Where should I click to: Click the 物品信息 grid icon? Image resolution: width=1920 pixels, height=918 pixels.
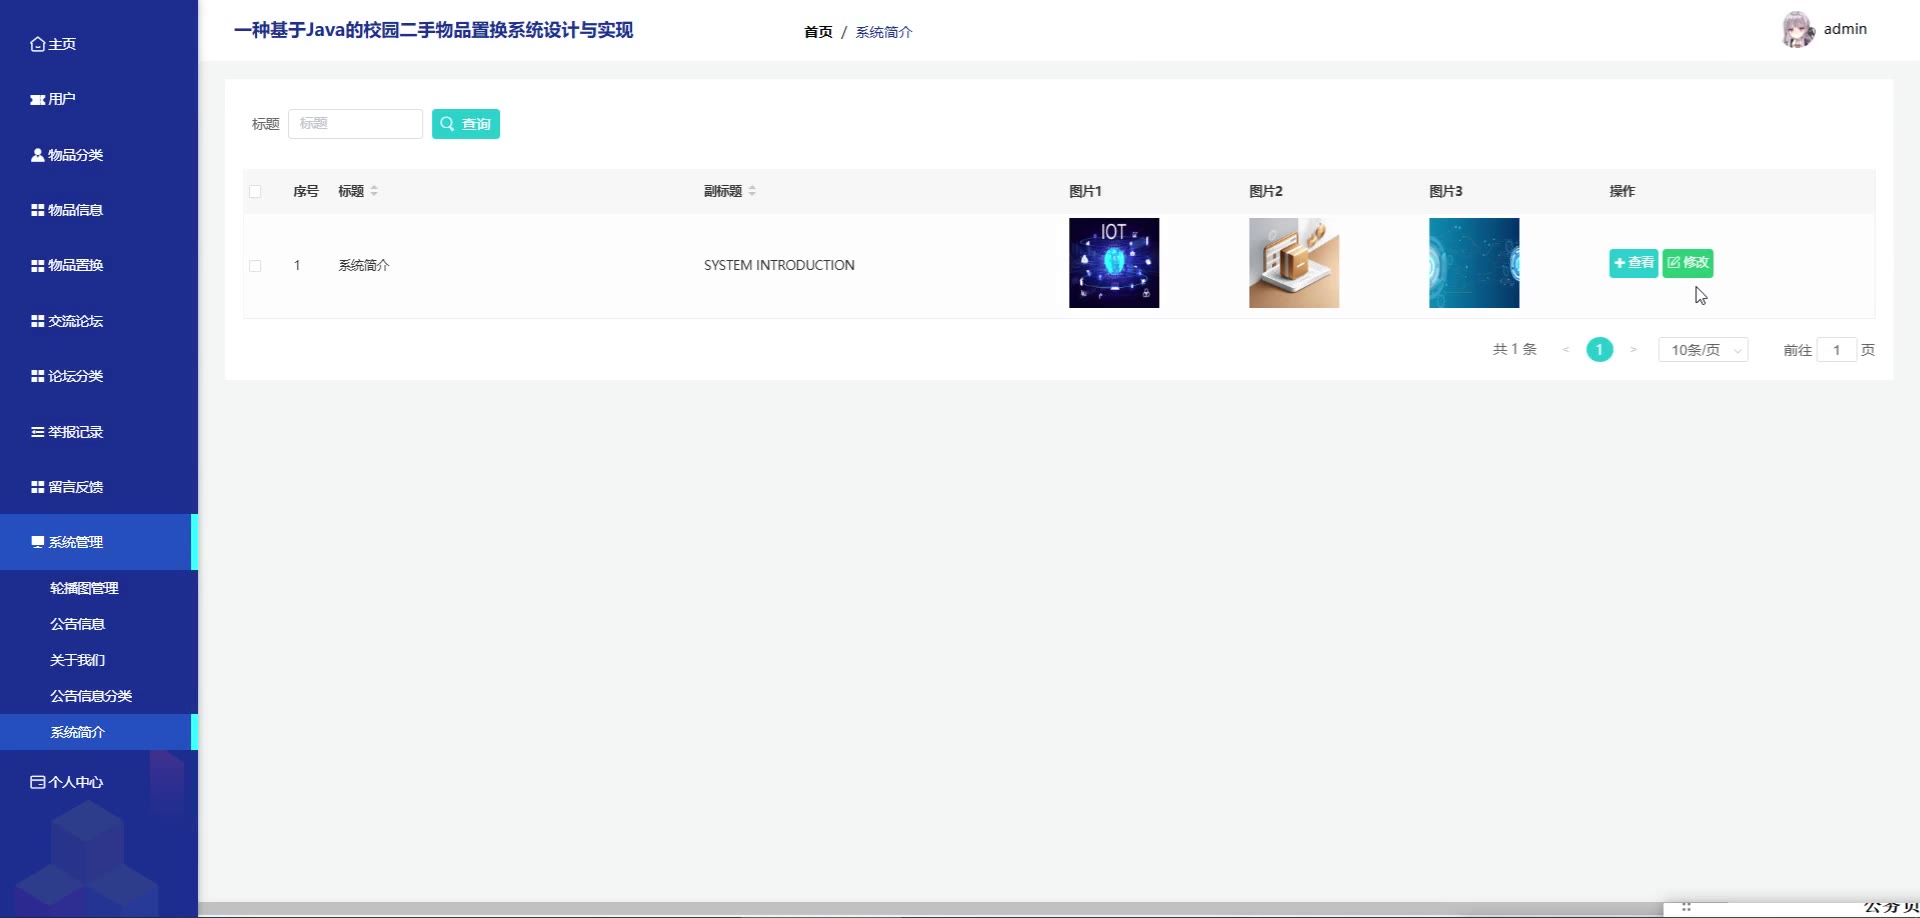[38, 210]
